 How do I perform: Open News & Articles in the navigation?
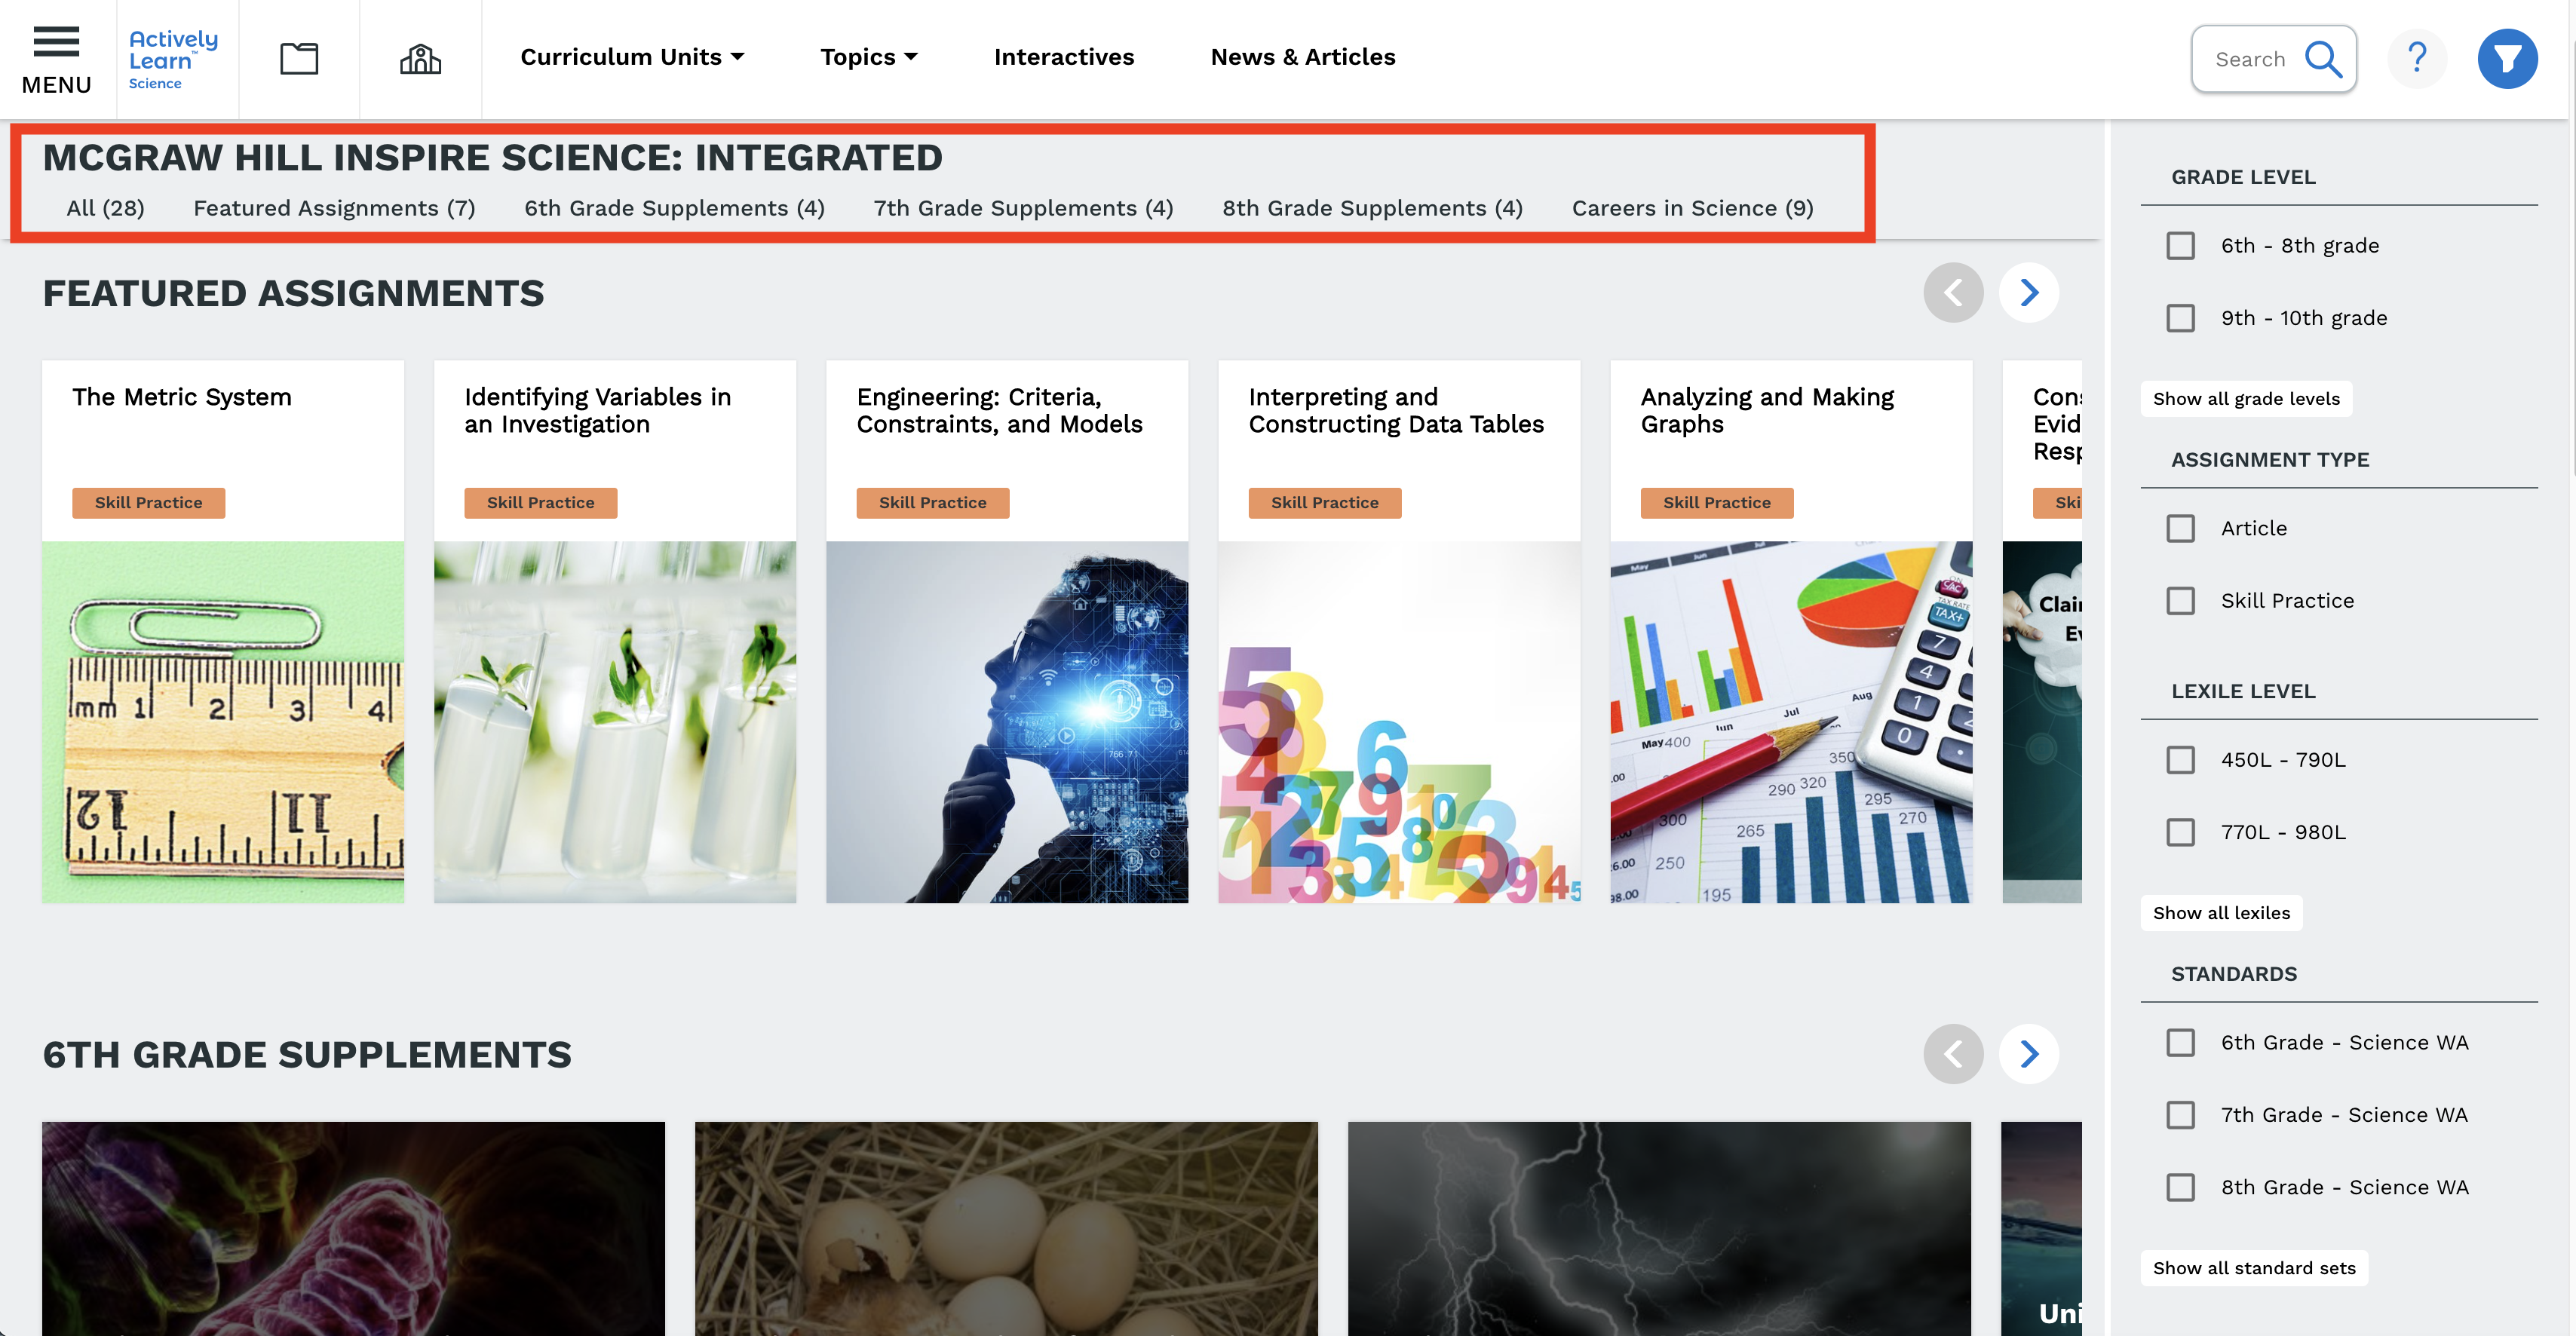1302,57
